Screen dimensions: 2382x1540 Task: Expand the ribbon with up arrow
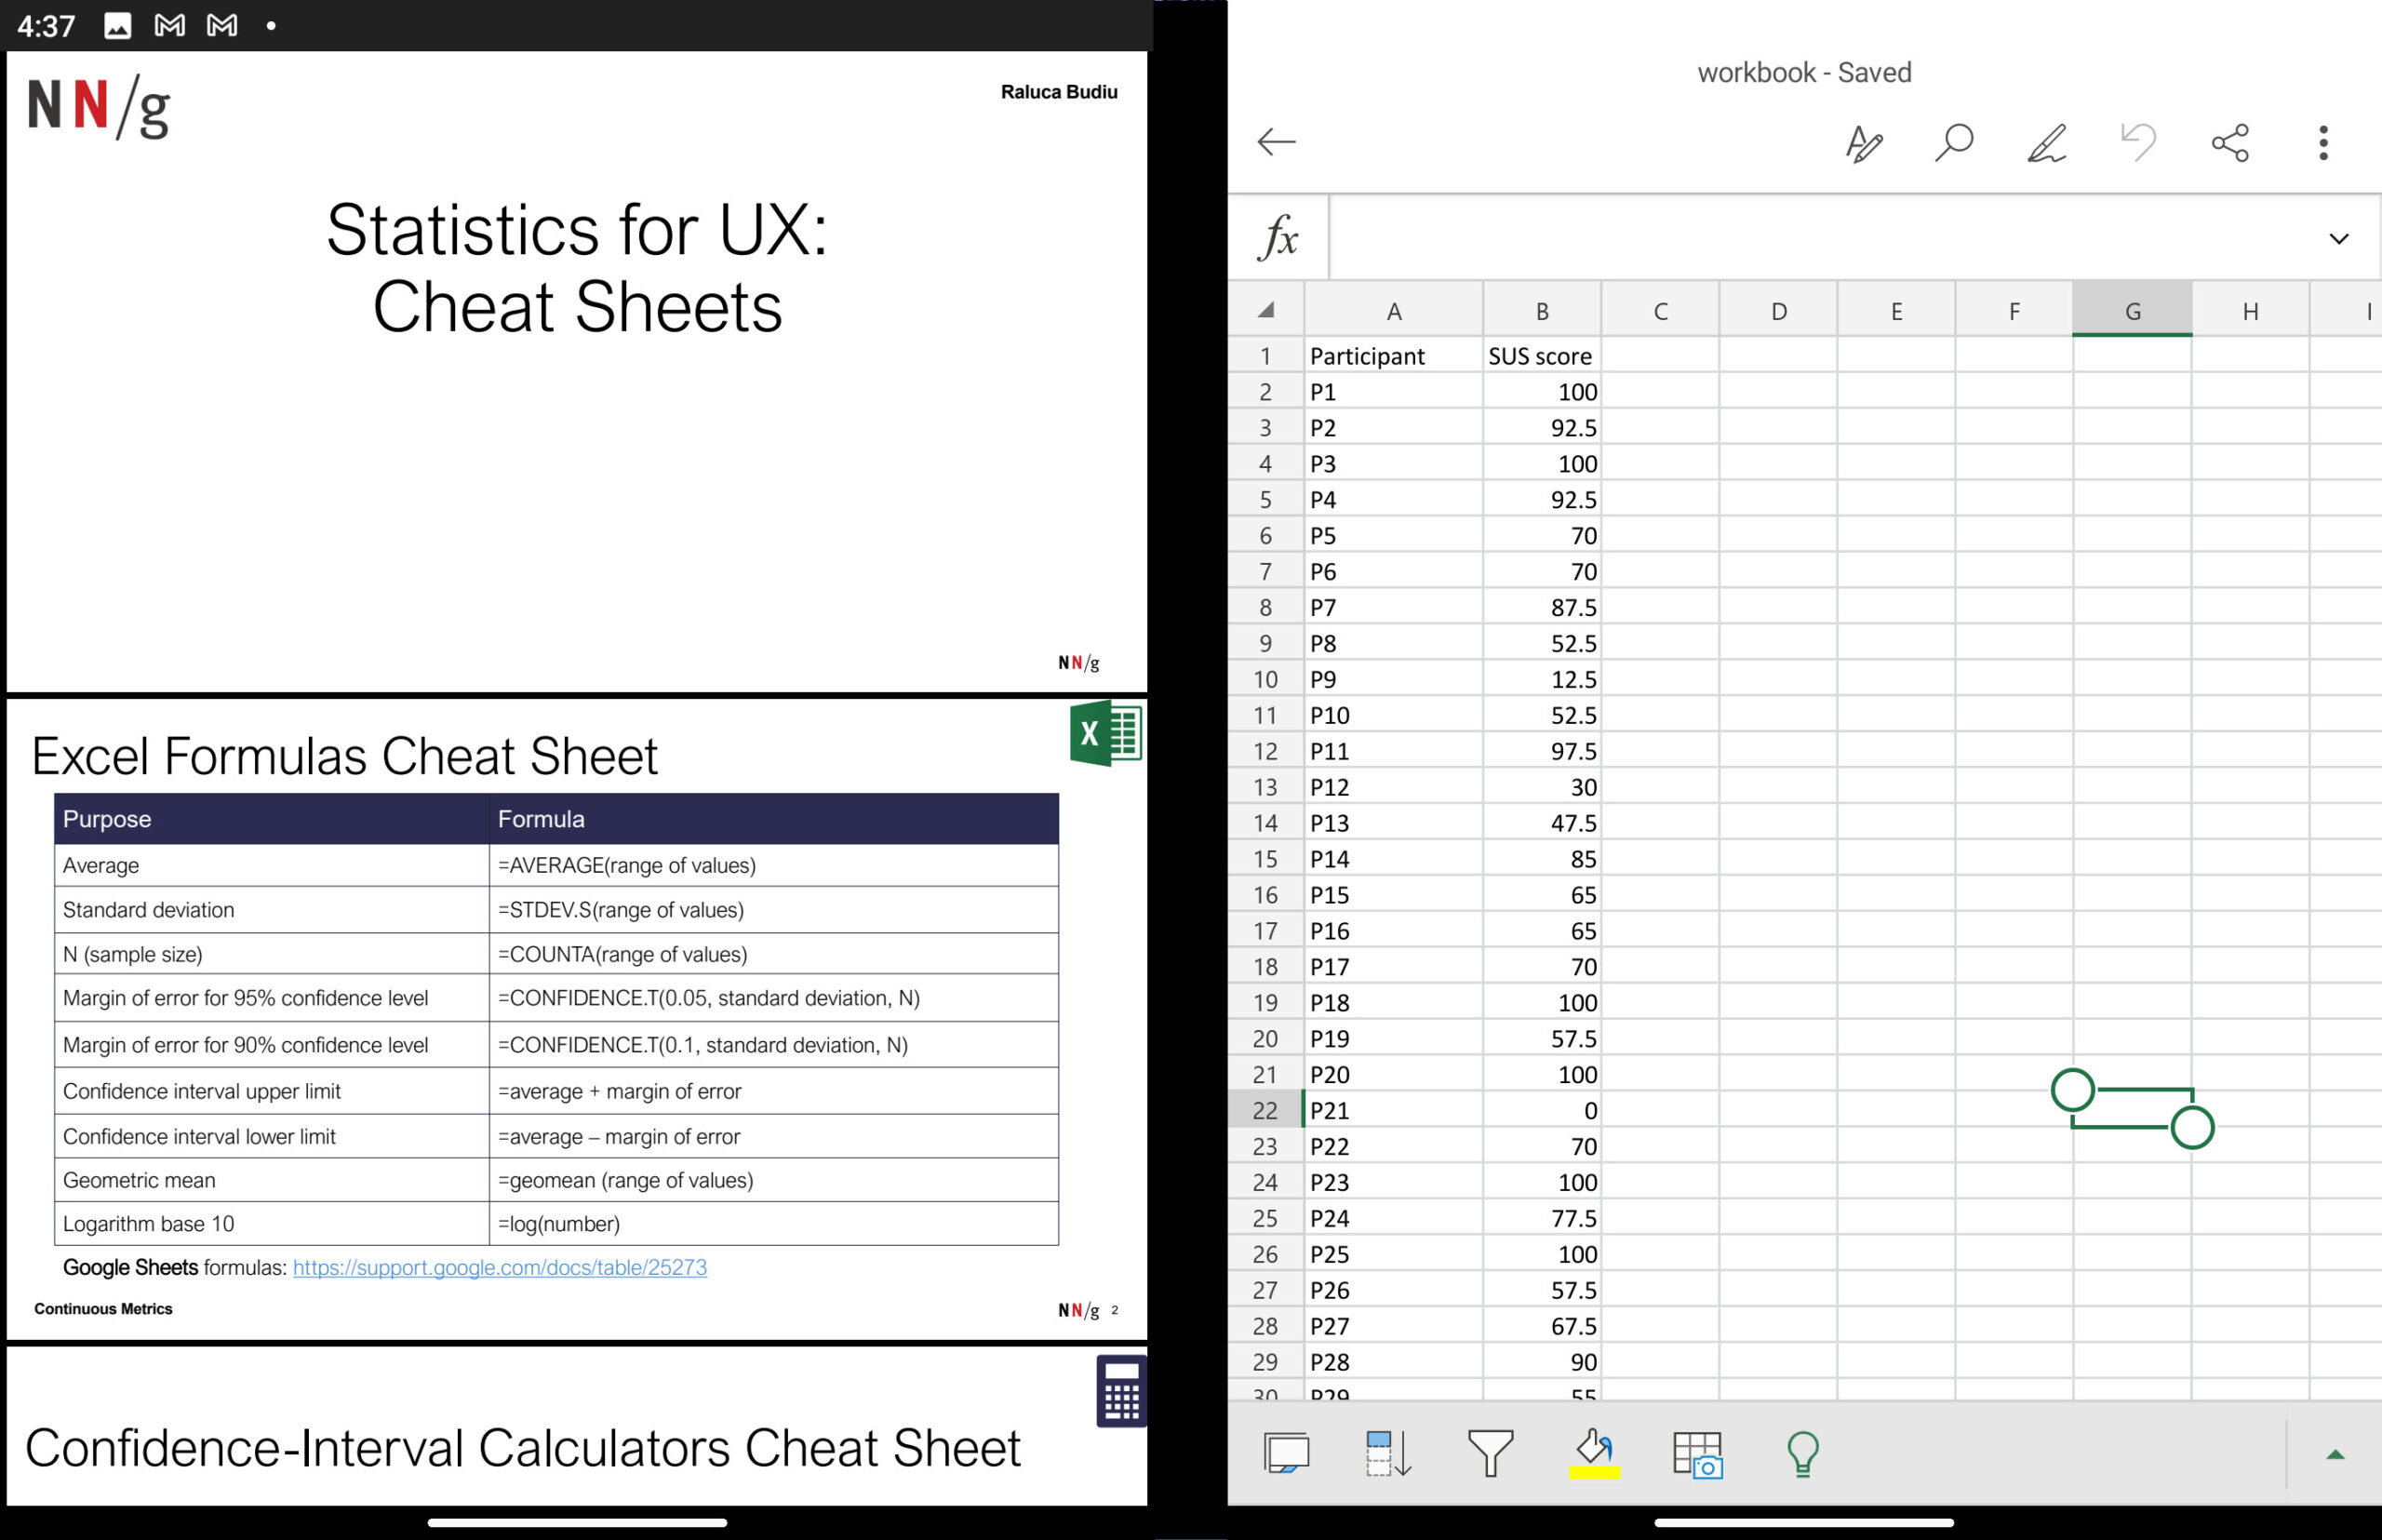point(2335,1454)
